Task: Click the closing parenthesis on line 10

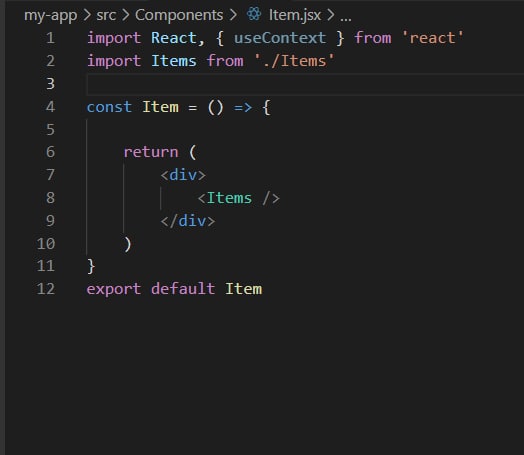Action: 128,244
